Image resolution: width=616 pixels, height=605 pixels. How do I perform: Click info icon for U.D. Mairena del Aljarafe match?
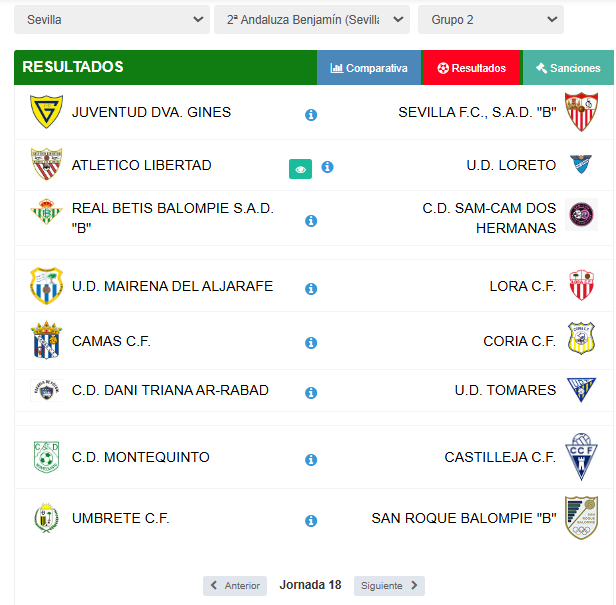pyautogui.click(x=311, y=289)
